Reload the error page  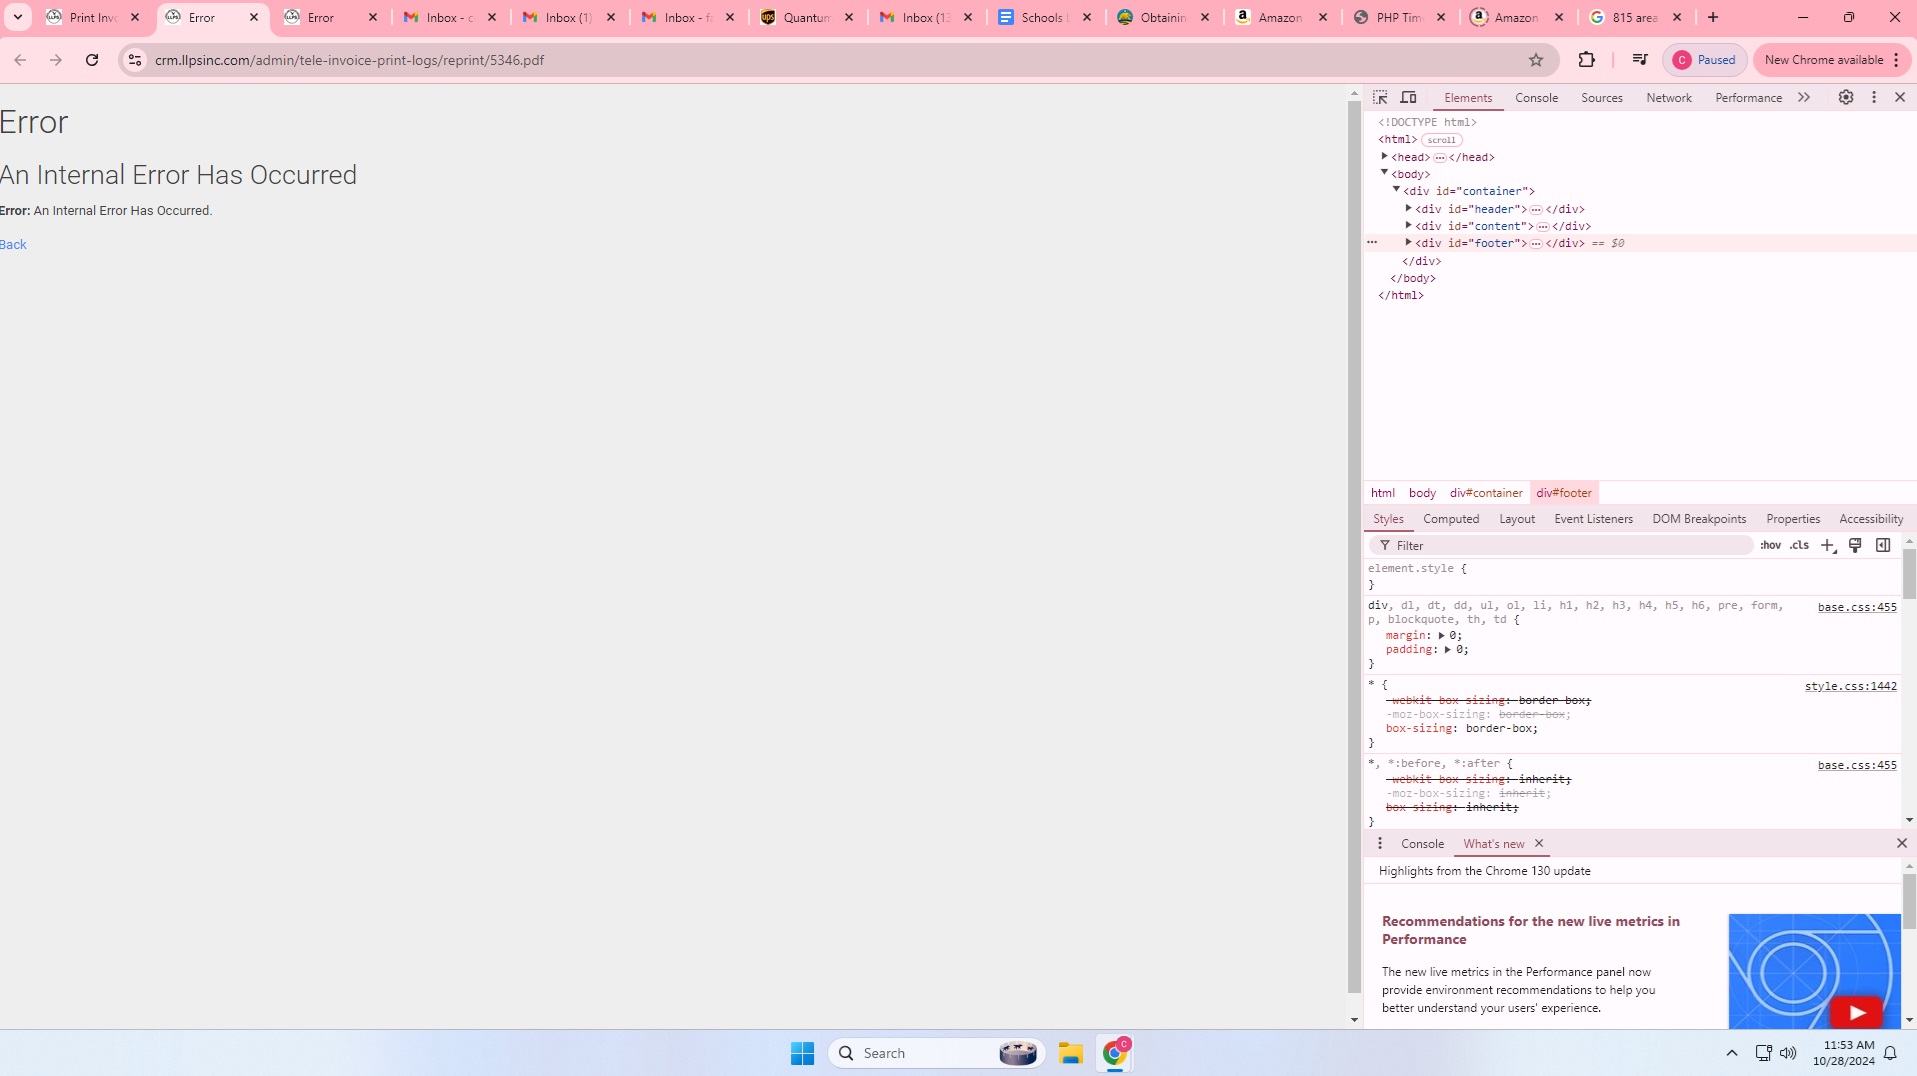coord(92,60)
